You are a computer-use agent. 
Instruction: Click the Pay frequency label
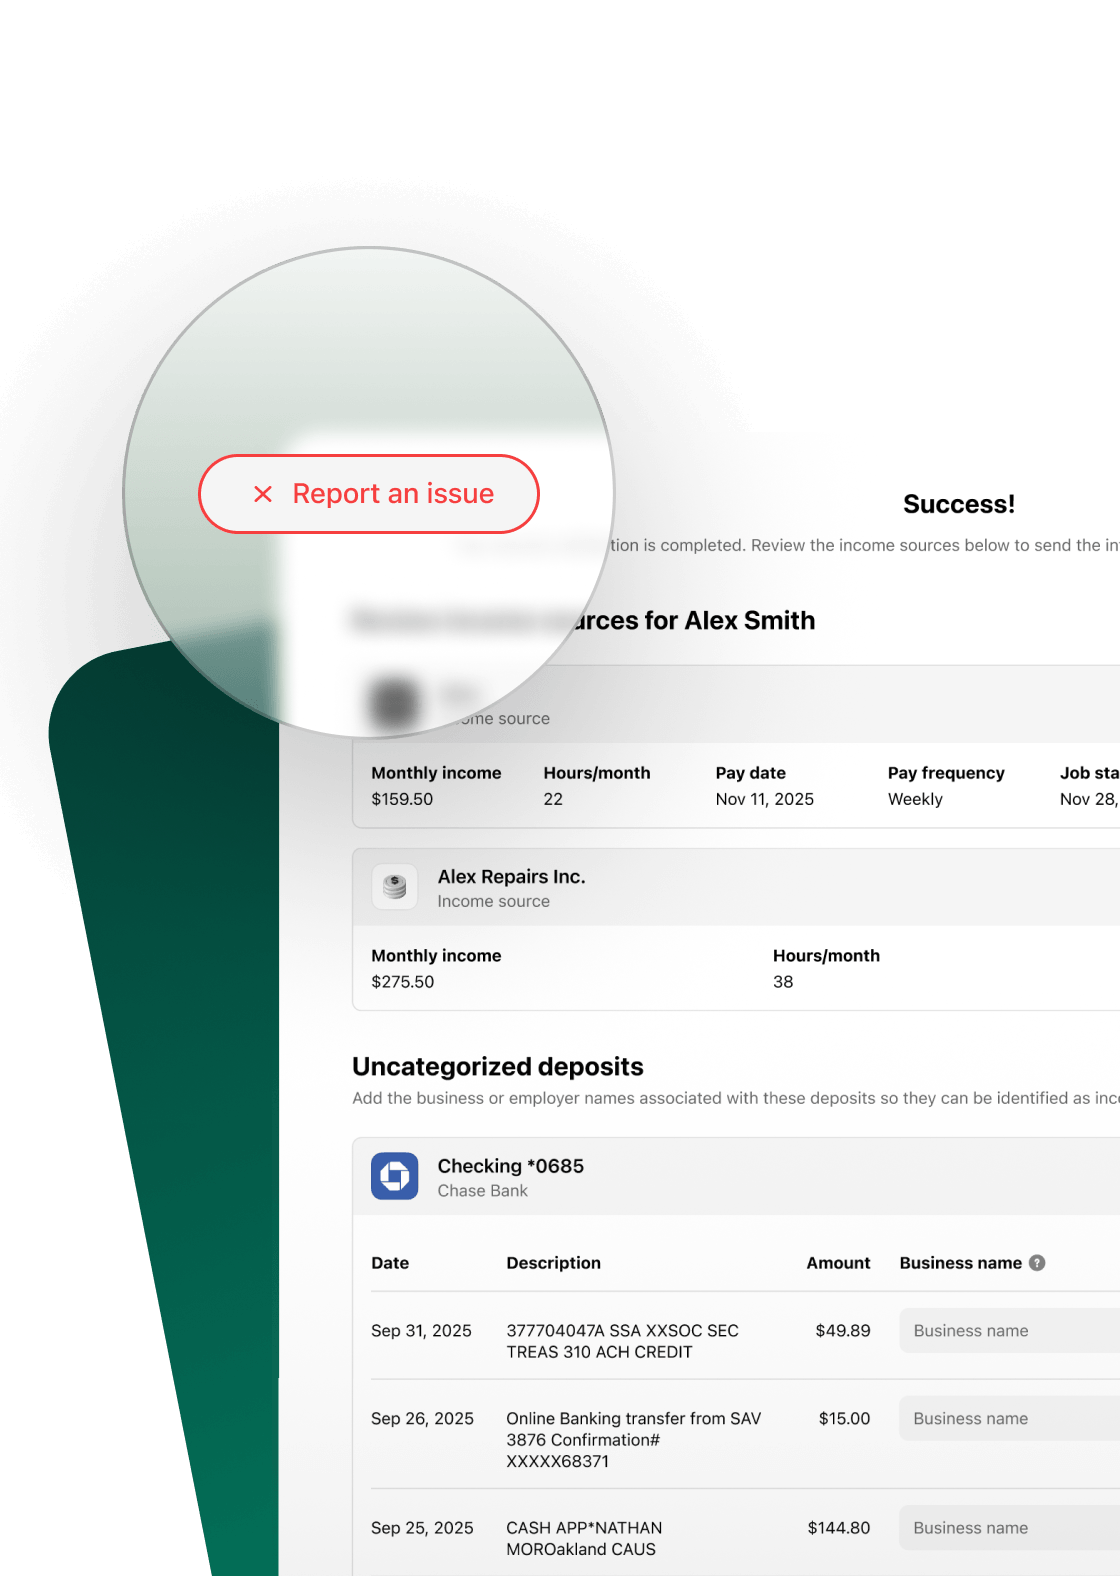point(946,773)
